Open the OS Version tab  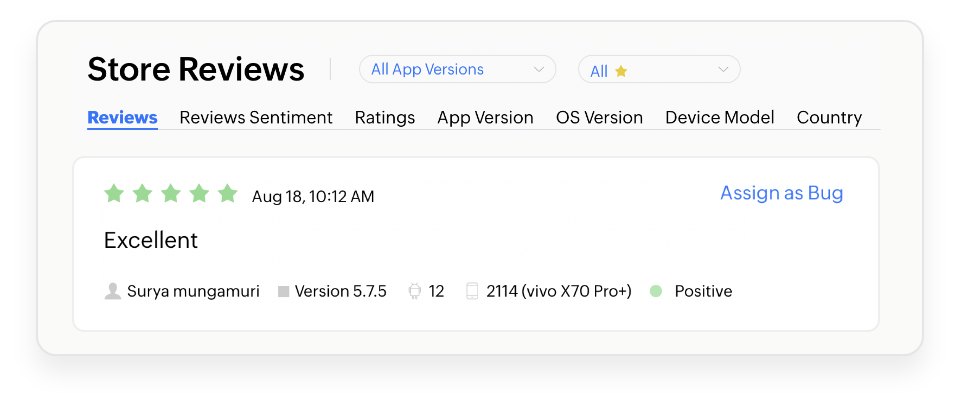click(x=599, y=118)
